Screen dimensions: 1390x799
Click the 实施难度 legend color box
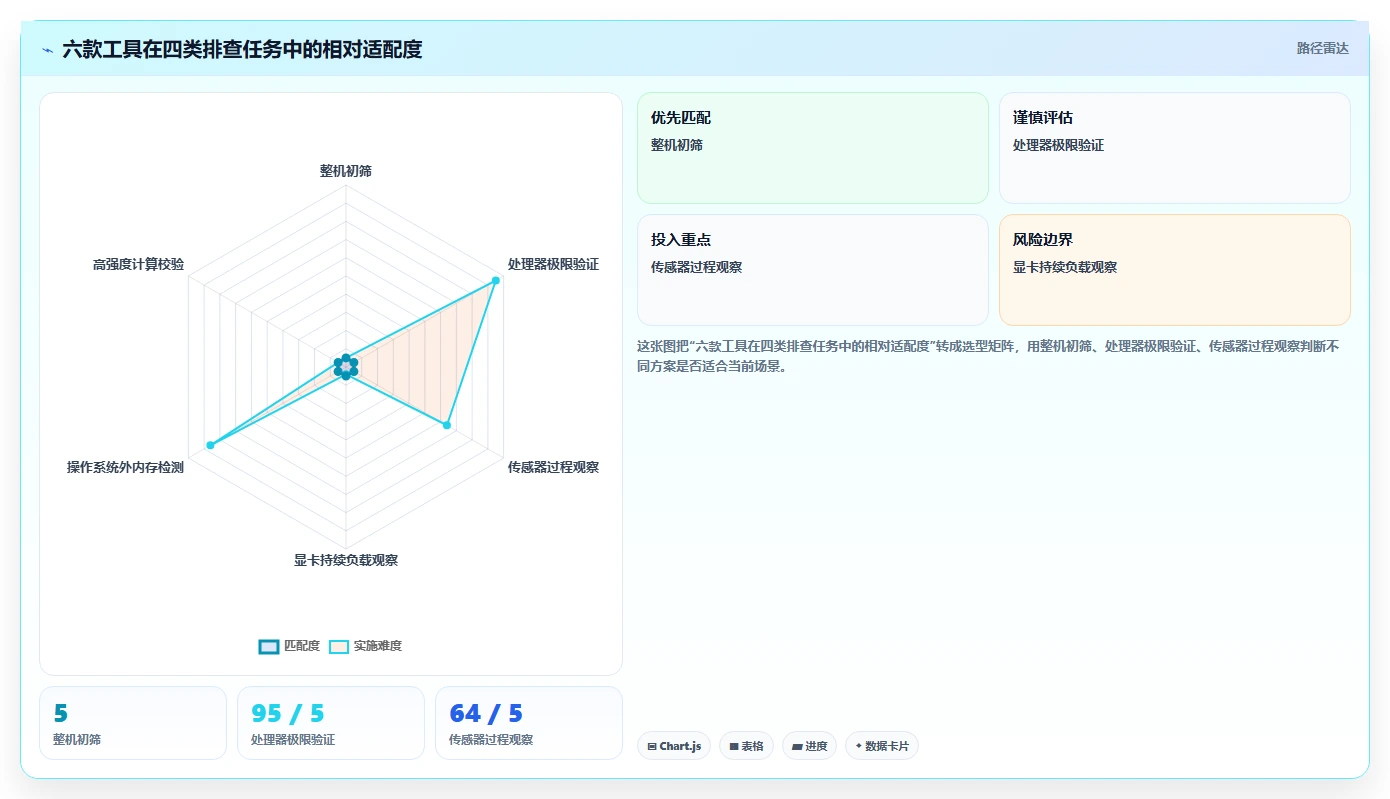(340, 646)
